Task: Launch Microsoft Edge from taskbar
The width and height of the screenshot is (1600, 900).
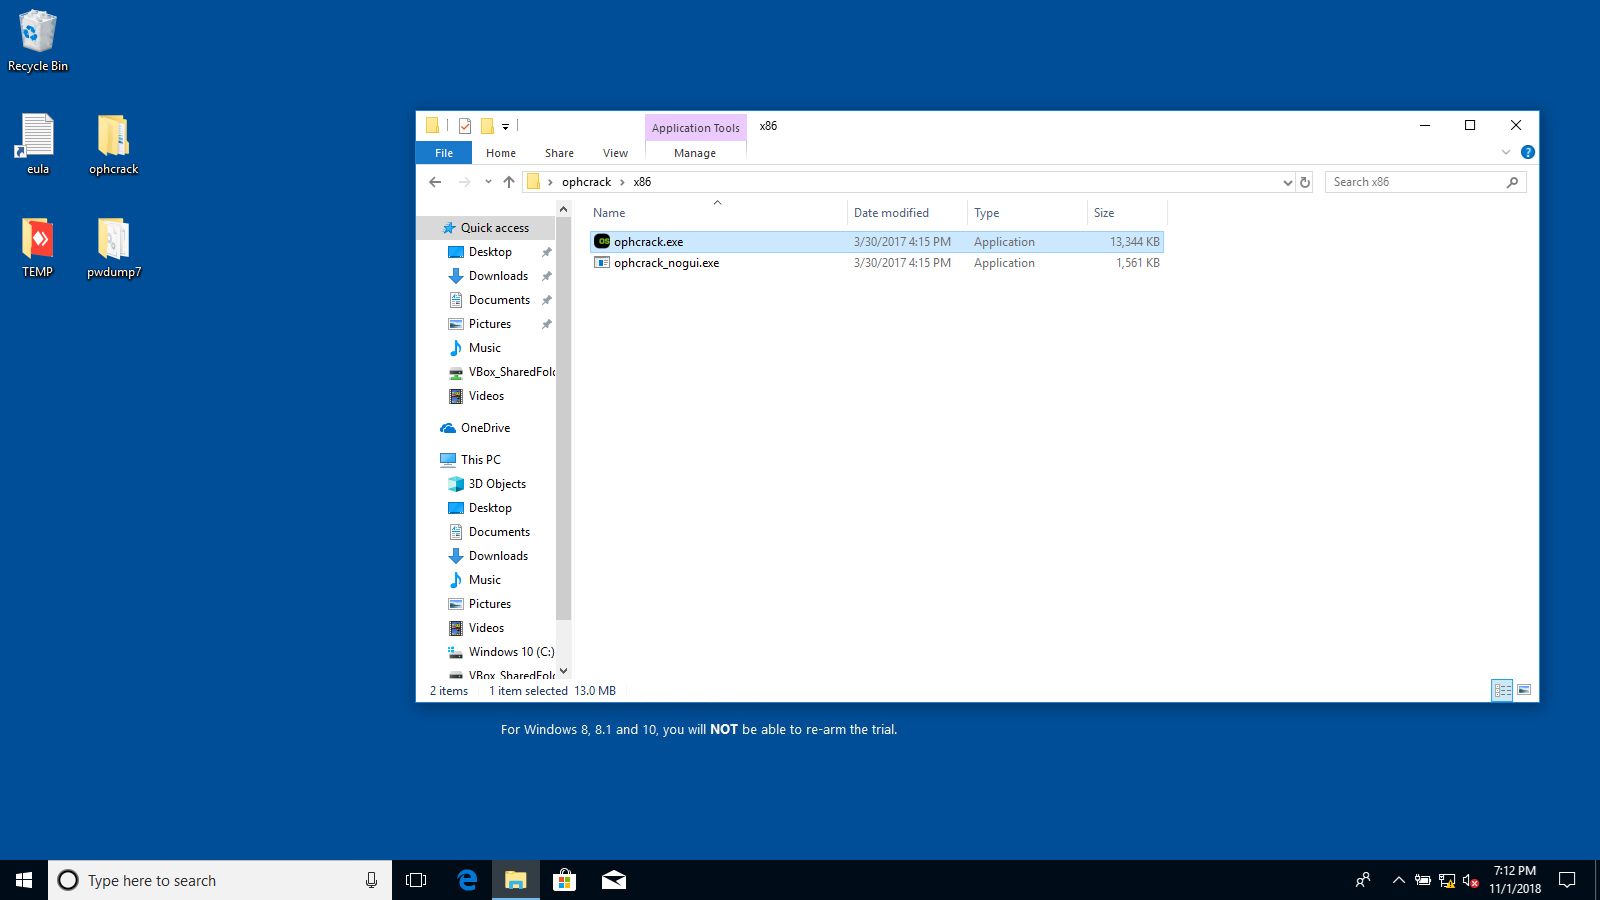Action: pos(467,880)
